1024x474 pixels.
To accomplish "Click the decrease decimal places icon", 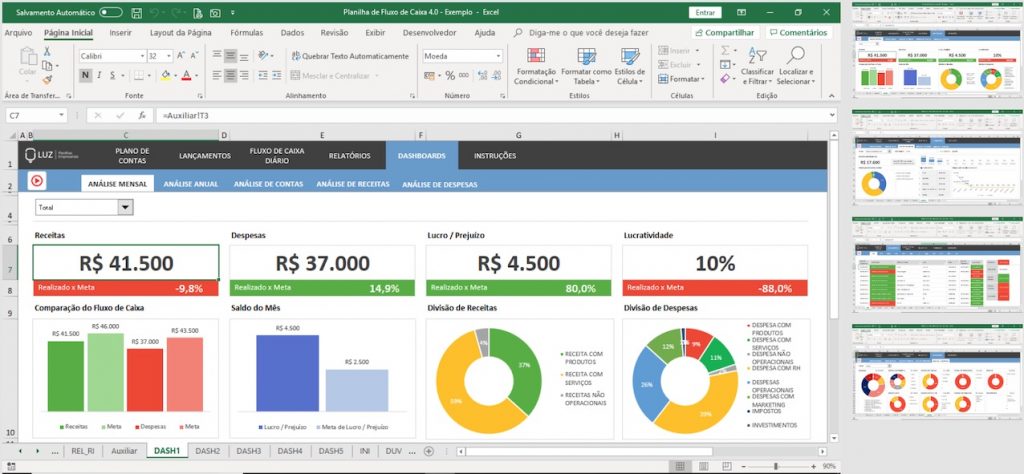I will (494, 76).
